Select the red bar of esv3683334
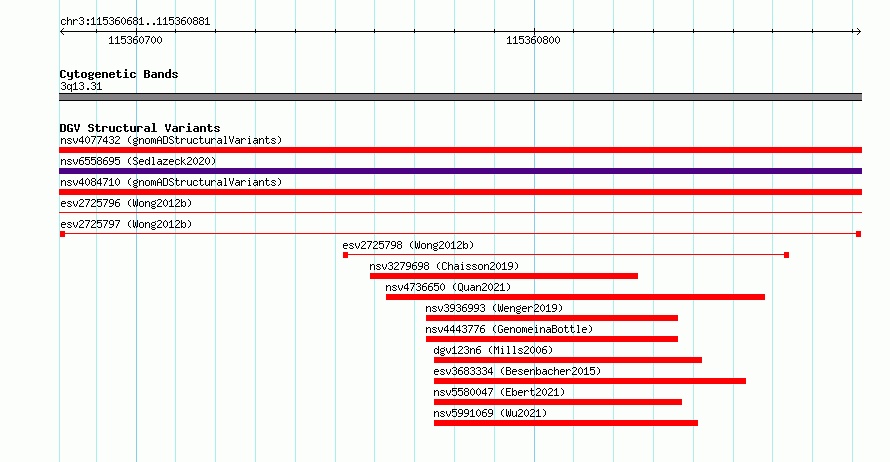The height and width of the screenshot is (462, 890). [x=590, y=381]
